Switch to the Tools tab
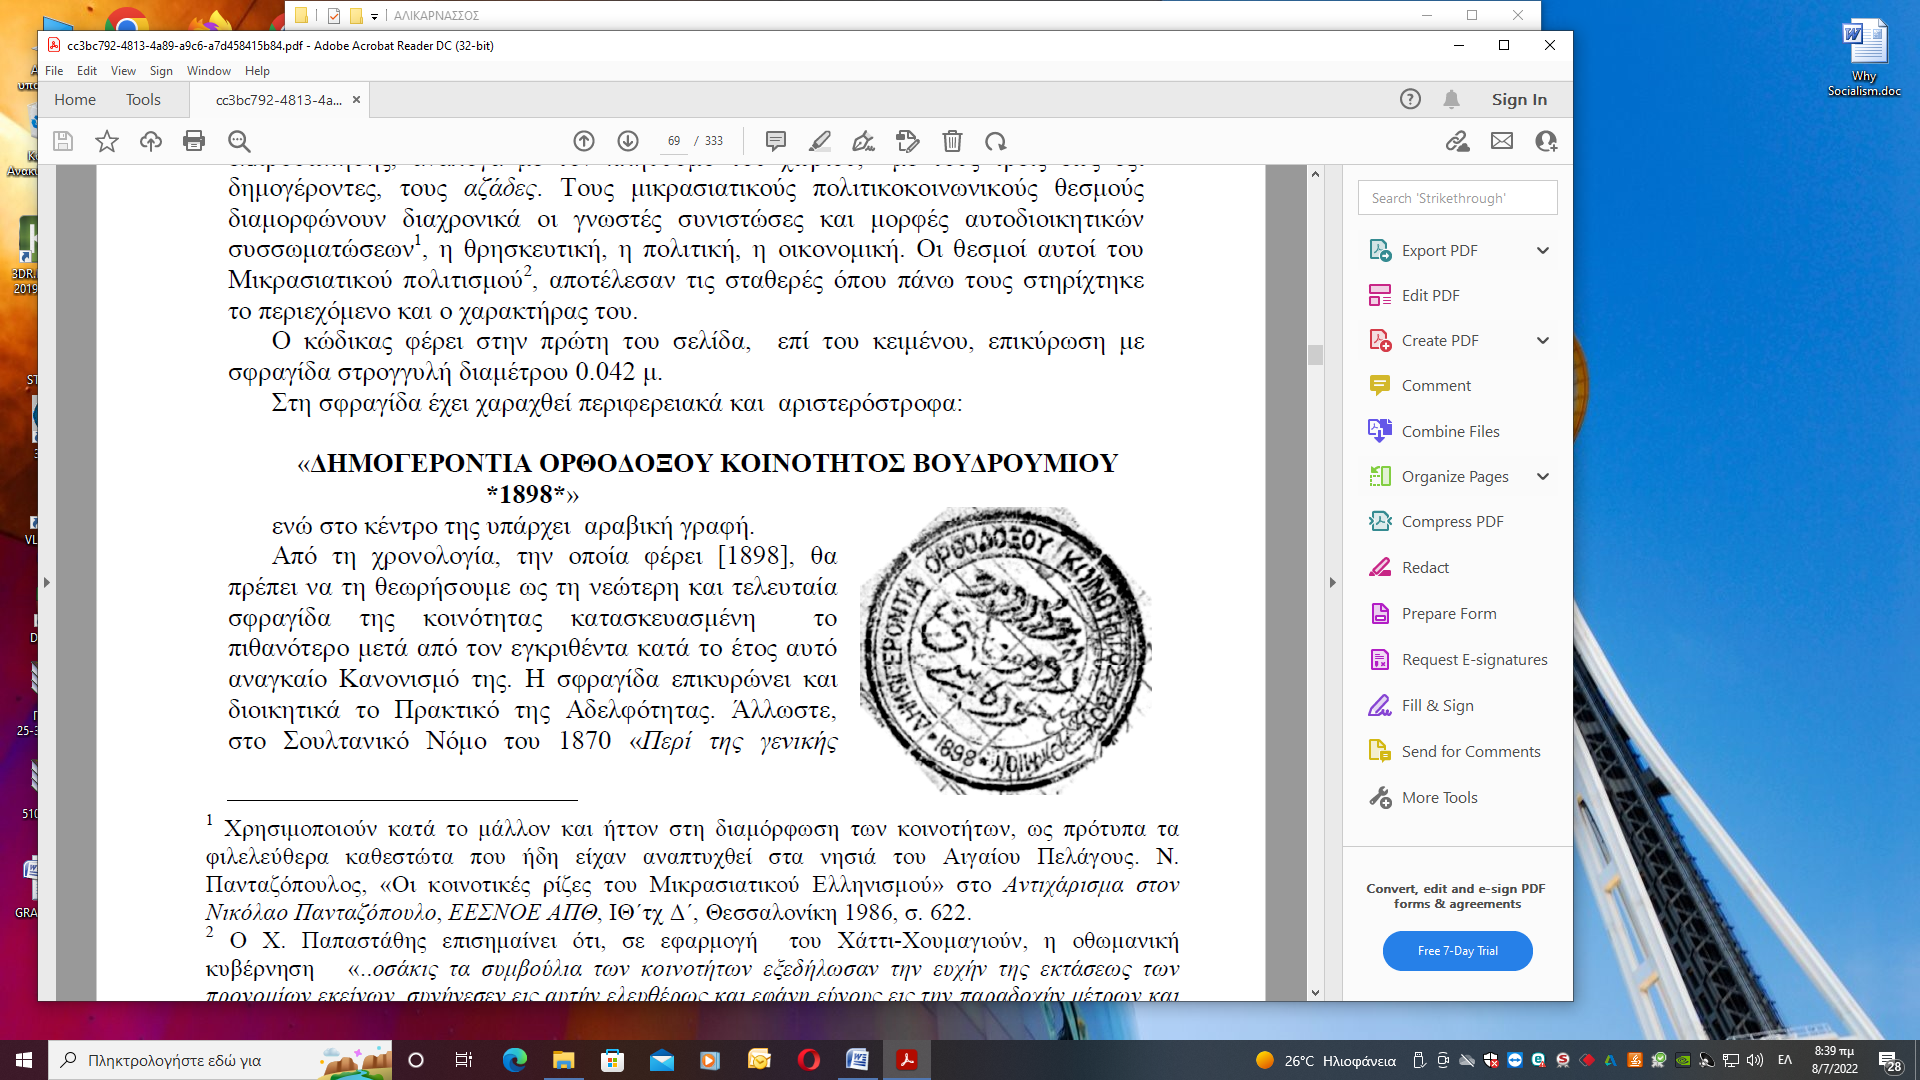Viewport: 1920px width, 1080px height. pos(143,99)
